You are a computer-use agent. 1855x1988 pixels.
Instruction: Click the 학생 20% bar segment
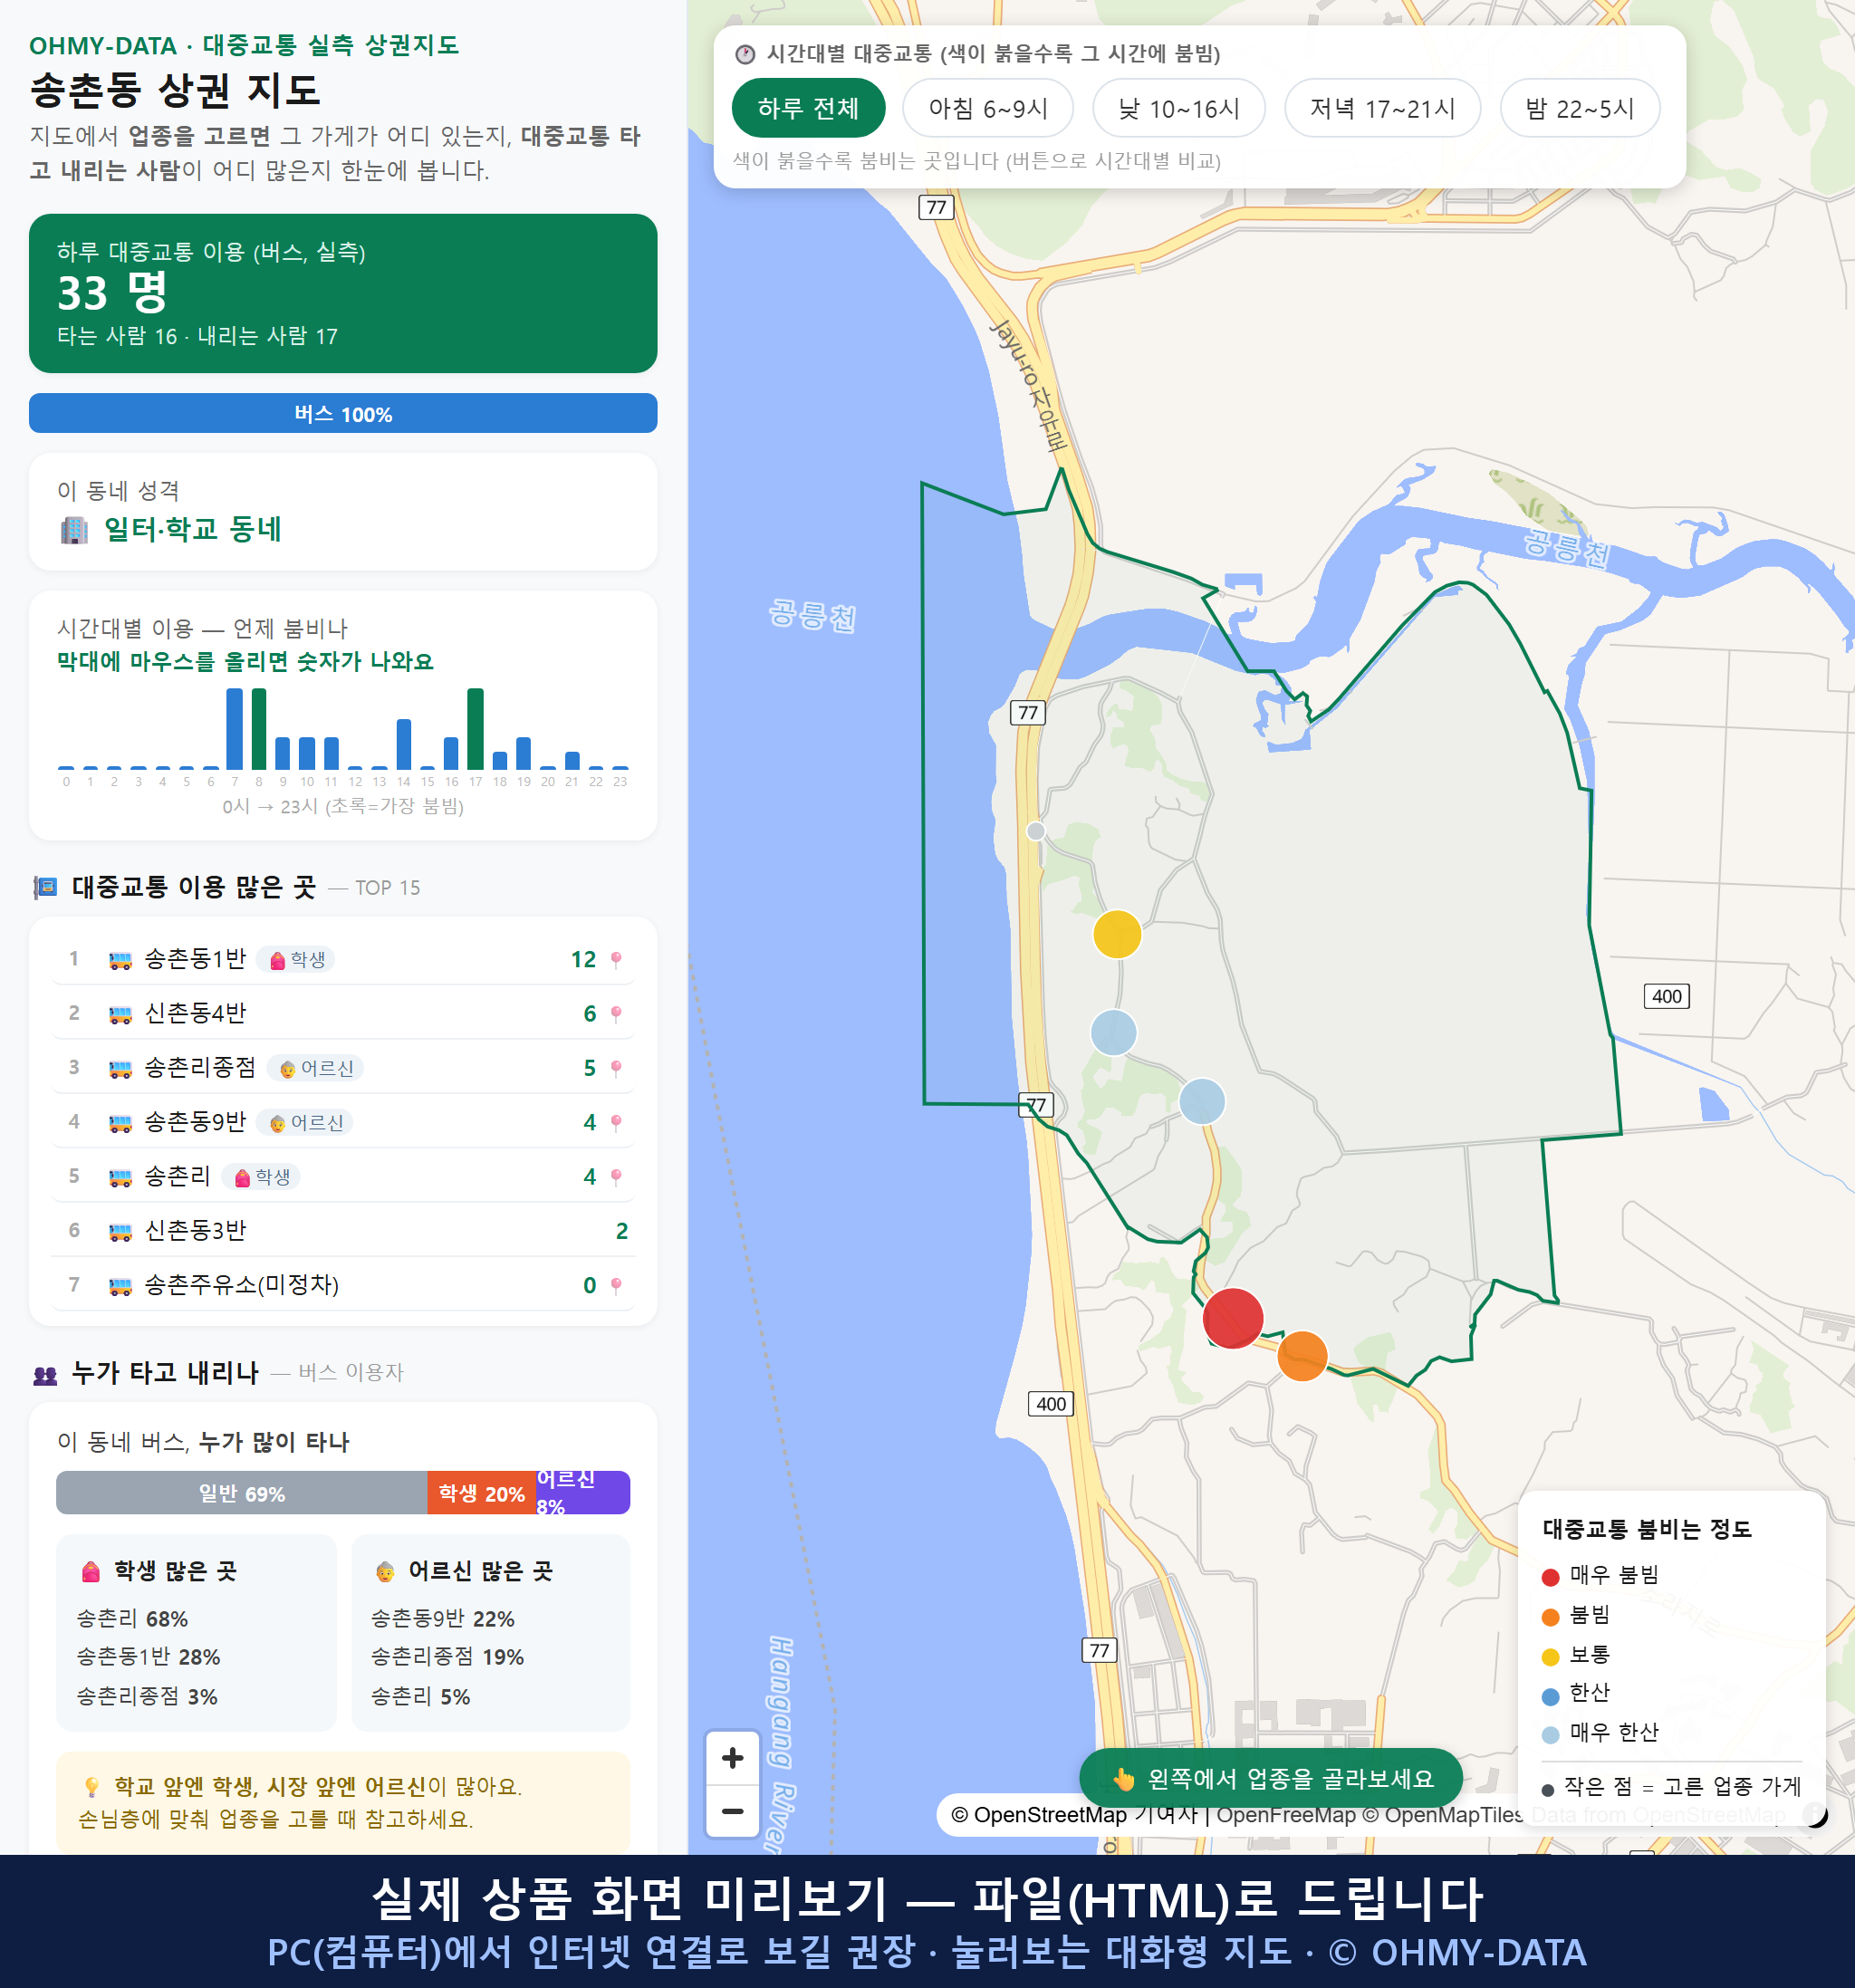[x=482, y=1492]
